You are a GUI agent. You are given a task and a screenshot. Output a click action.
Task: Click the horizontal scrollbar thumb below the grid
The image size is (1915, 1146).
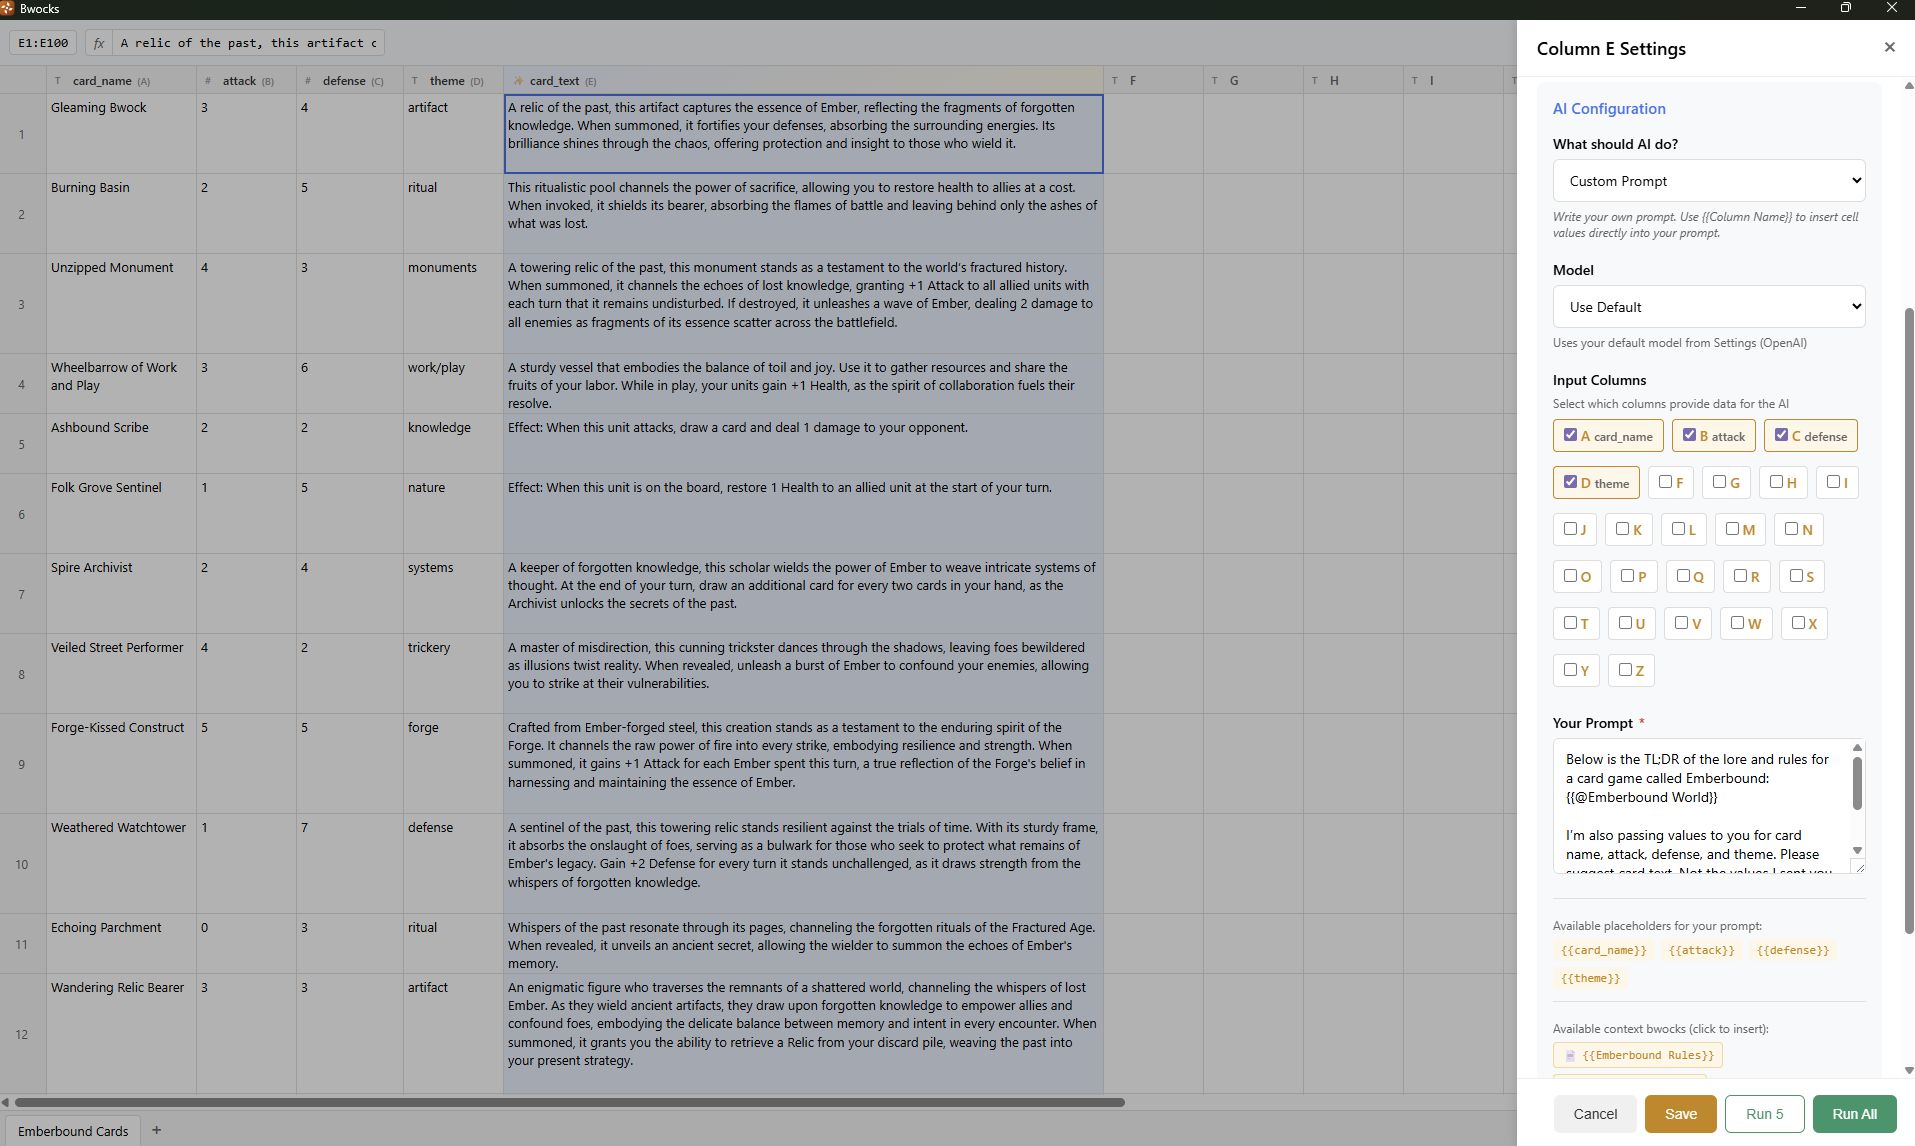click(x=566, y=1101)
